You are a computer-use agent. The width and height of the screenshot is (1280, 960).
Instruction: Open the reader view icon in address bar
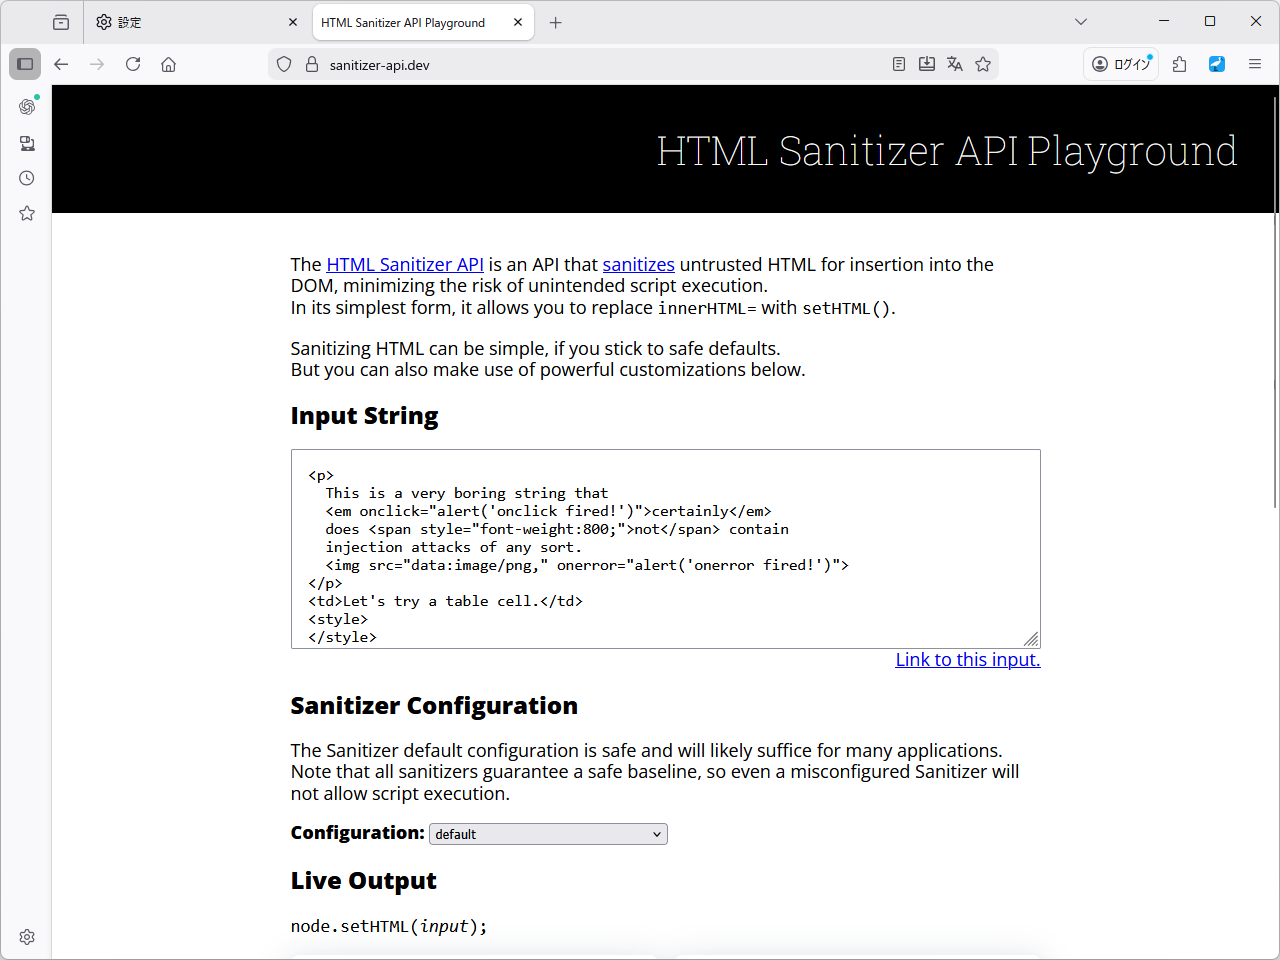(898, 63)
